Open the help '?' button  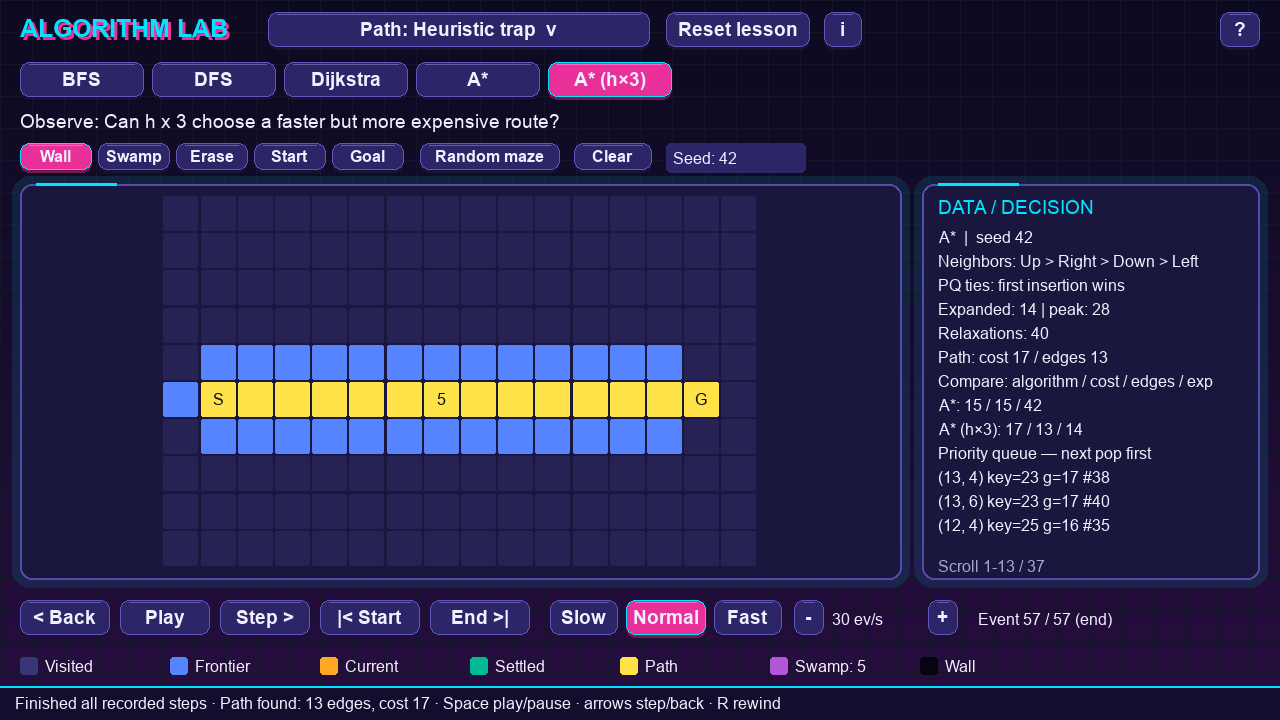[1240, 30]
